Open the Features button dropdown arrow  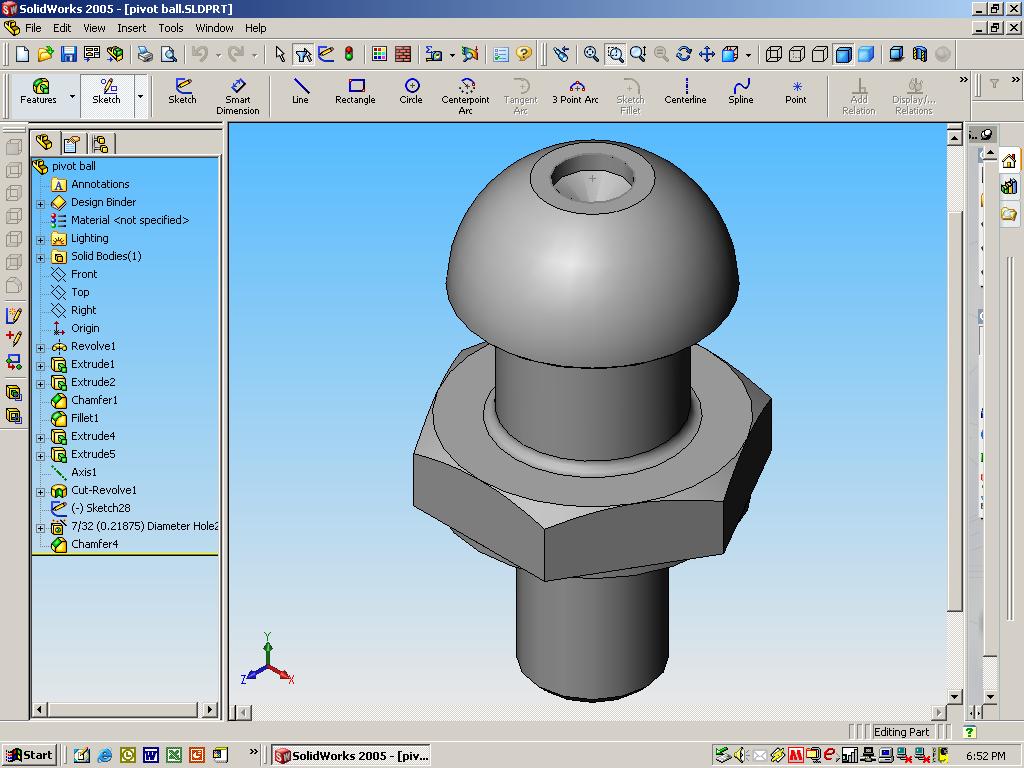coord(72,96)
